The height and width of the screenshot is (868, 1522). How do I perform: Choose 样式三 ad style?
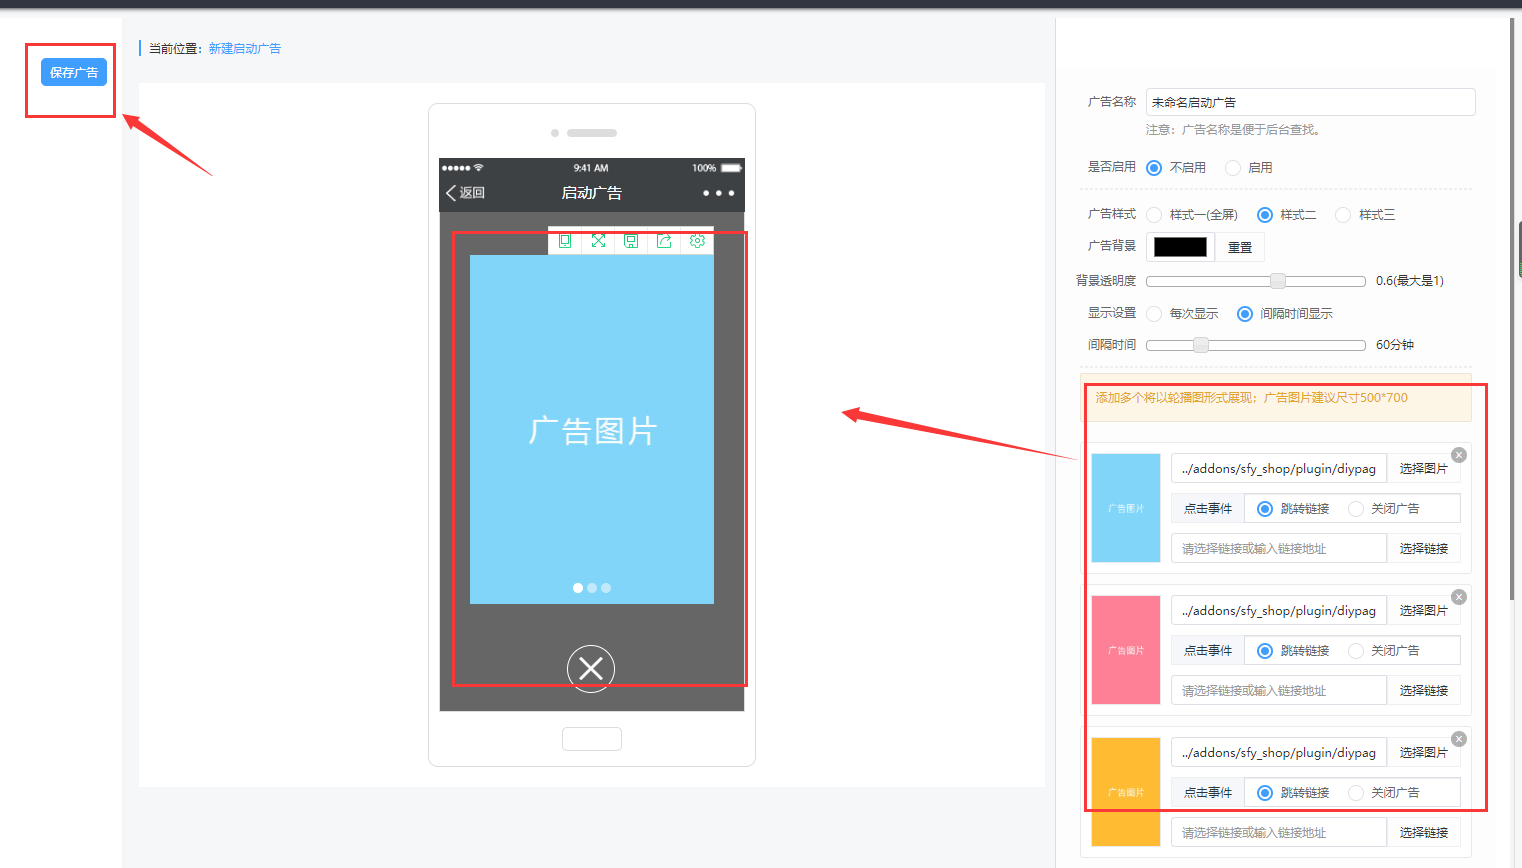pyautogui.click(x=1343, y=215)
